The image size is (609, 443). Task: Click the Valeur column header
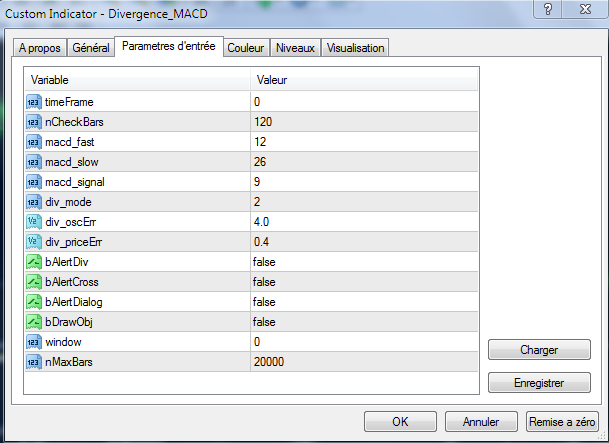(364, 79)
